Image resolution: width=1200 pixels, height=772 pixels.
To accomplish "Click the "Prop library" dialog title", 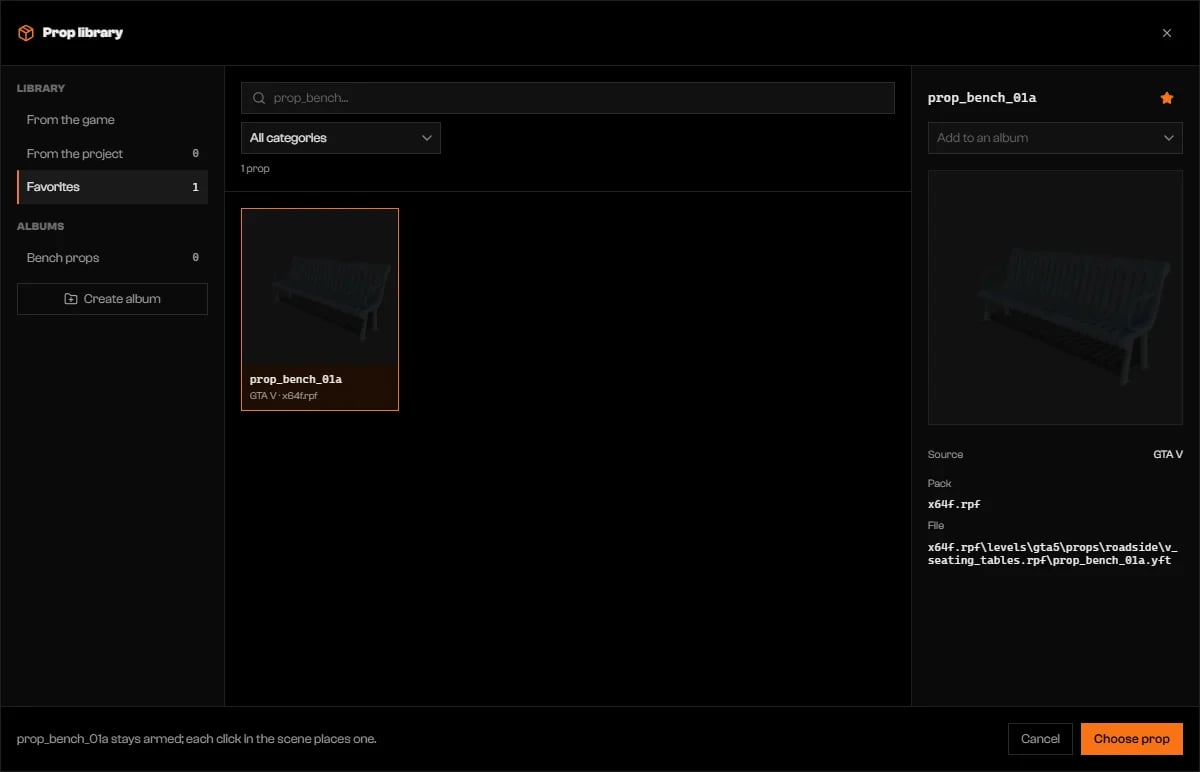I will click(83, 33).
